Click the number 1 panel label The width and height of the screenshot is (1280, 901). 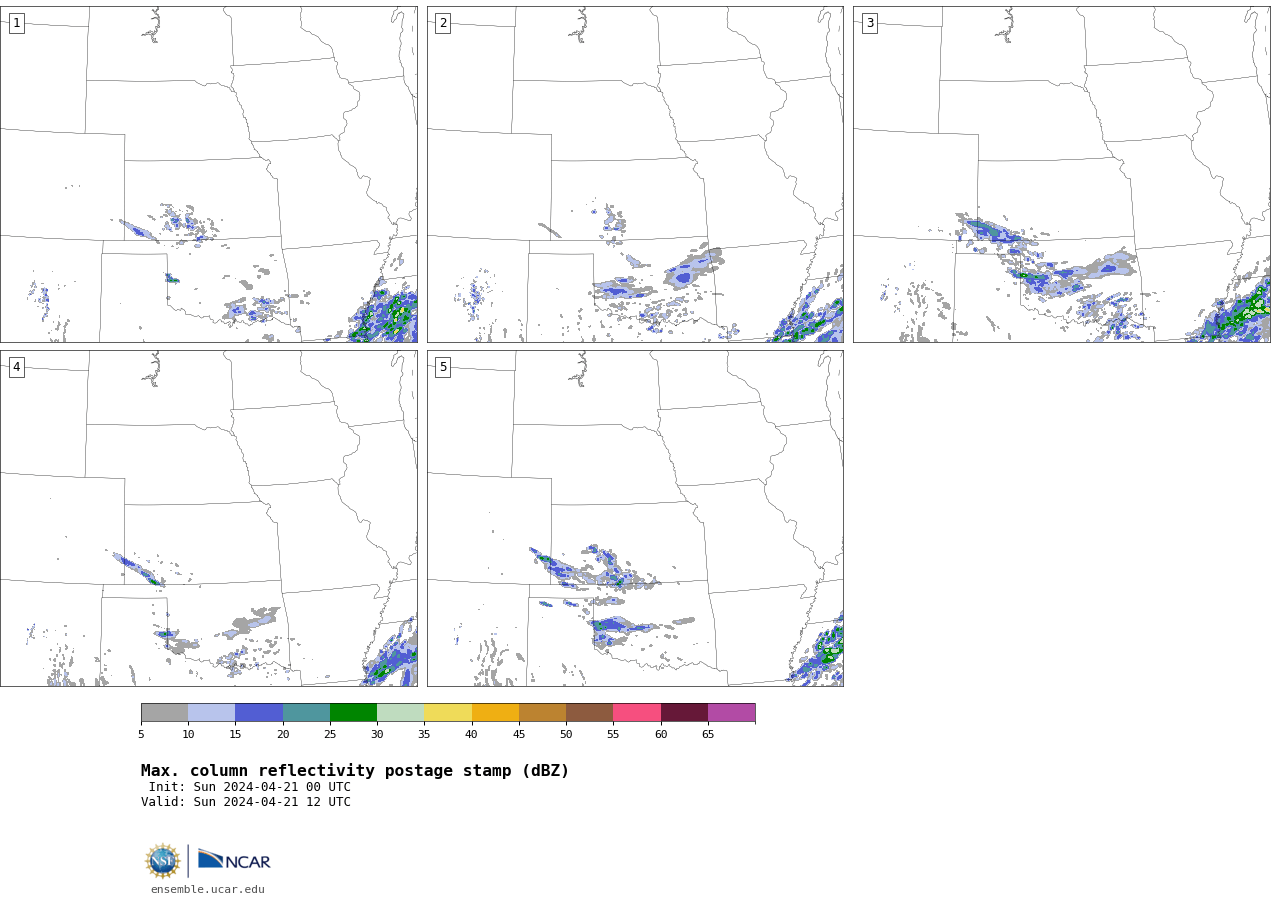[x=16, y=23]
